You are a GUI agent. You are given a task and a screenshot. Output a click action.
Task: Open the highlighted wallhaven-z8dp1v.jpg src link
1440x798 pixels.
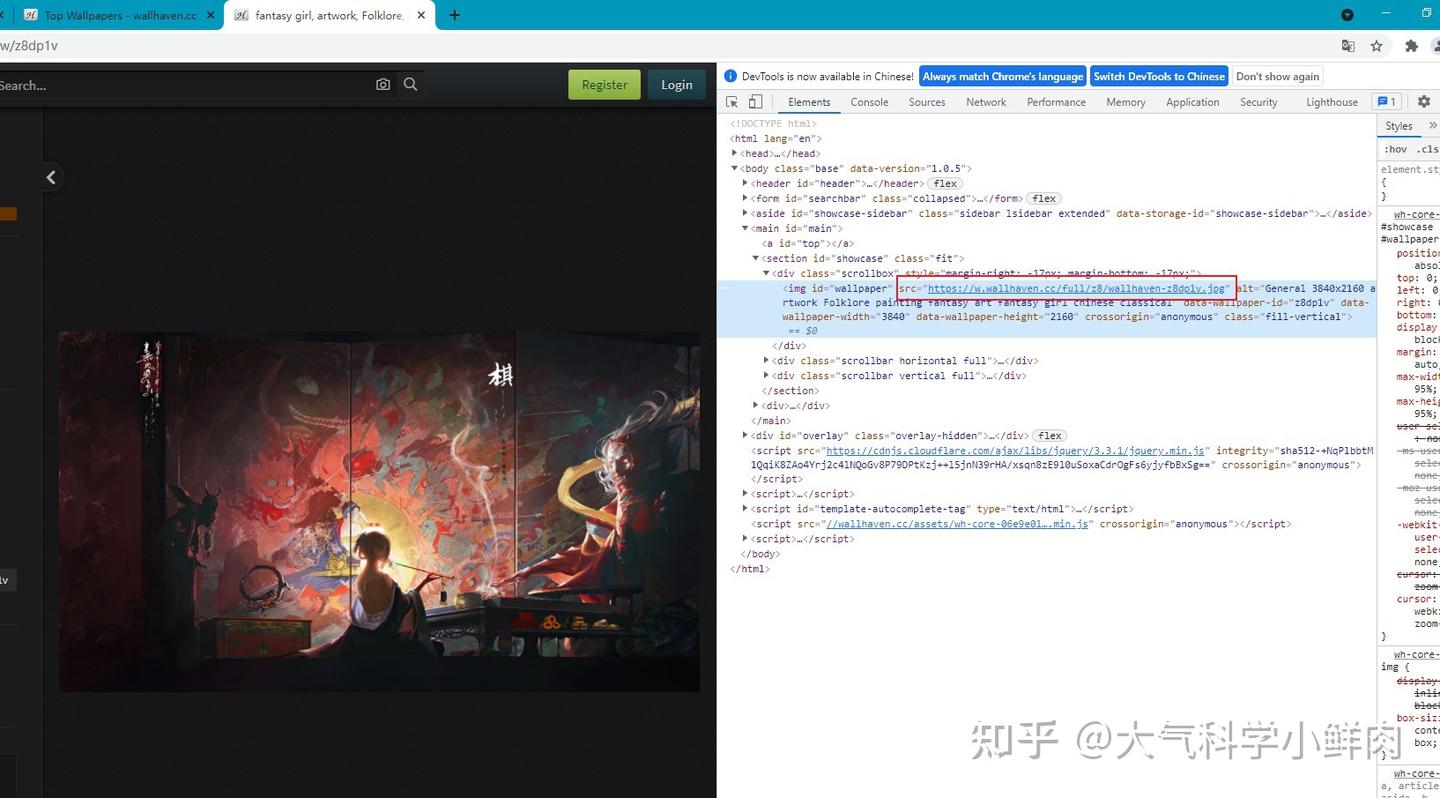(x=1076, y=288)
